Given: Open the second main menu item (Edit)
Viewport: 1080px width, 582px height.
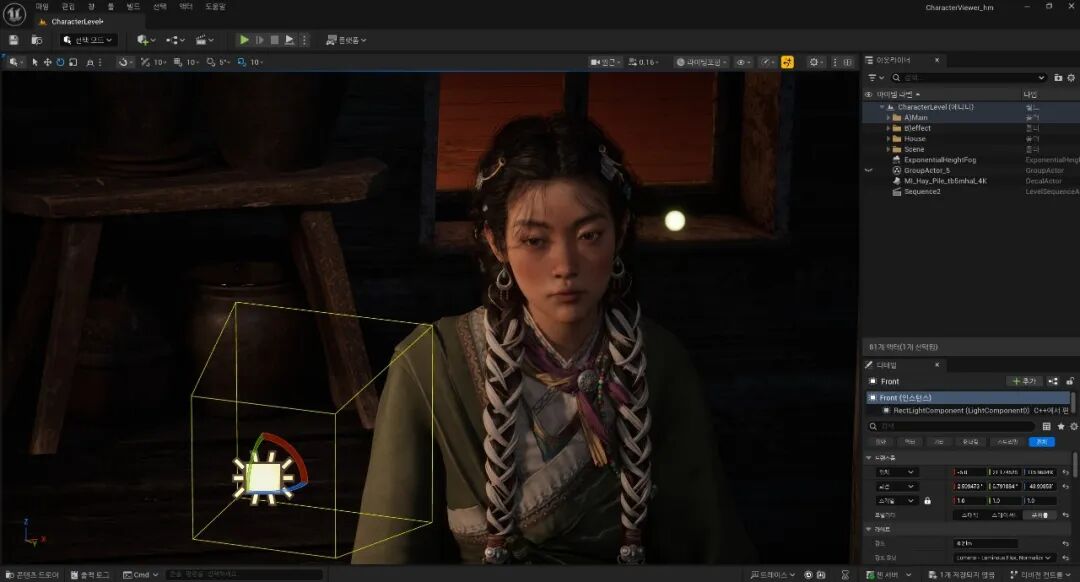Looking at the screenshot, I should pos(68,6).
